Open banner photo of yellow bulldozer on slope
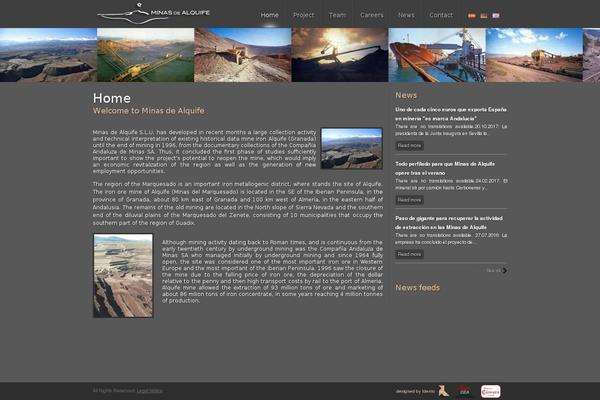600x400 pixels. (x=243, y=55)
